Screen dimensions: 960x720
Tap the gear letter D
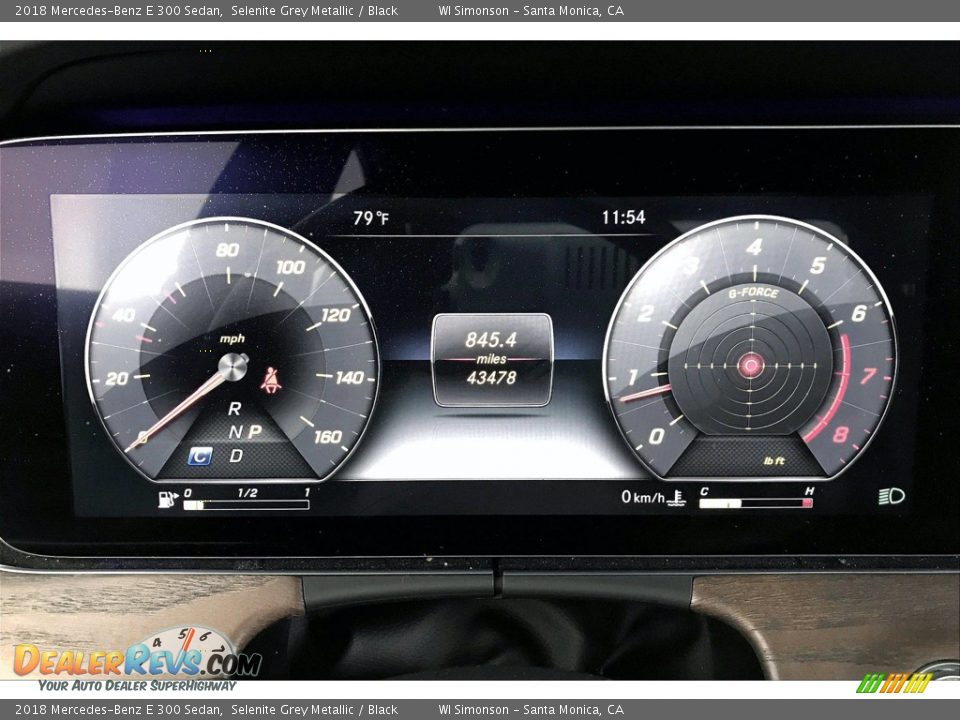click(236, 456)
